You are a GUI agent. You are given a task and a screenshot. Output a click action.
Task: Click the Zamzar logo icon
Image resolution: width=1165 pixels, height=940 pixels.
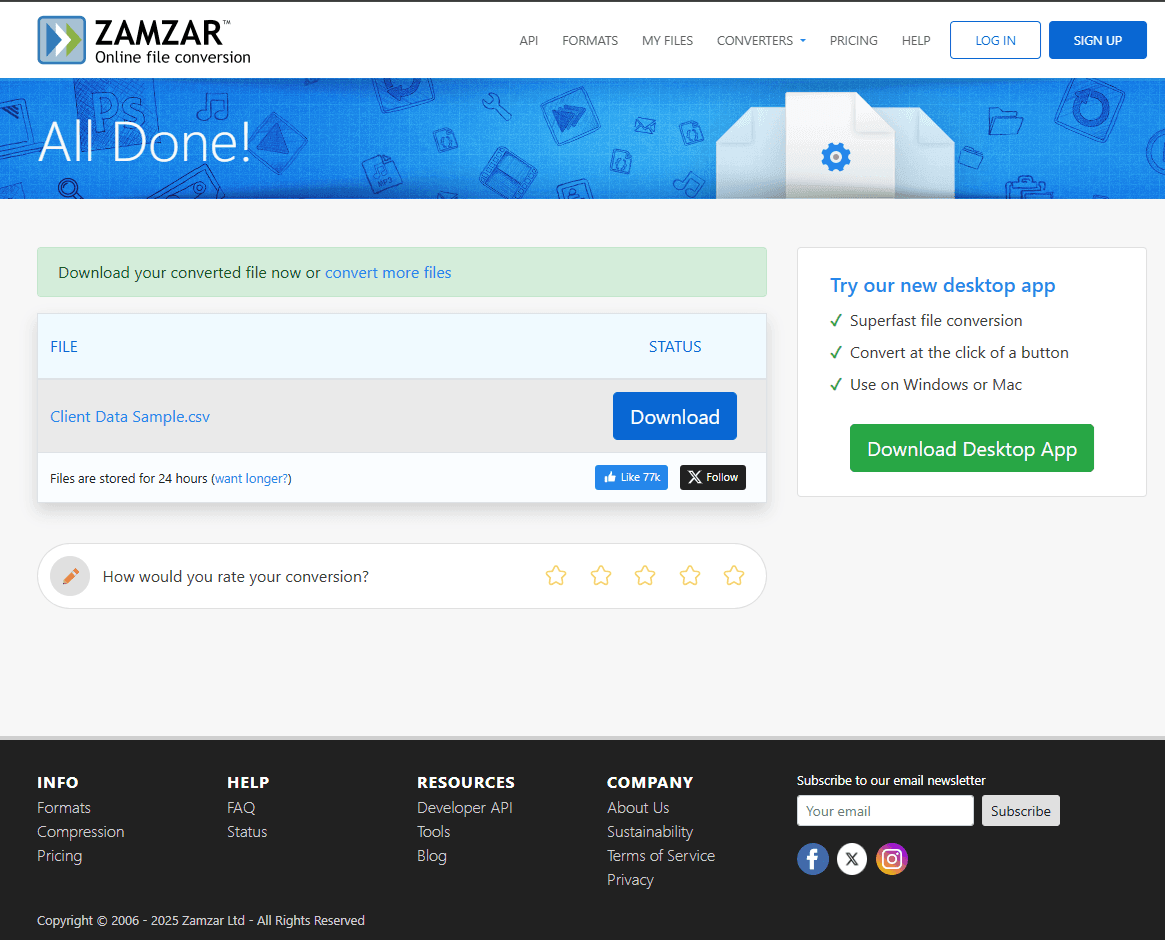pyautogui.click(x=62, y=40)
